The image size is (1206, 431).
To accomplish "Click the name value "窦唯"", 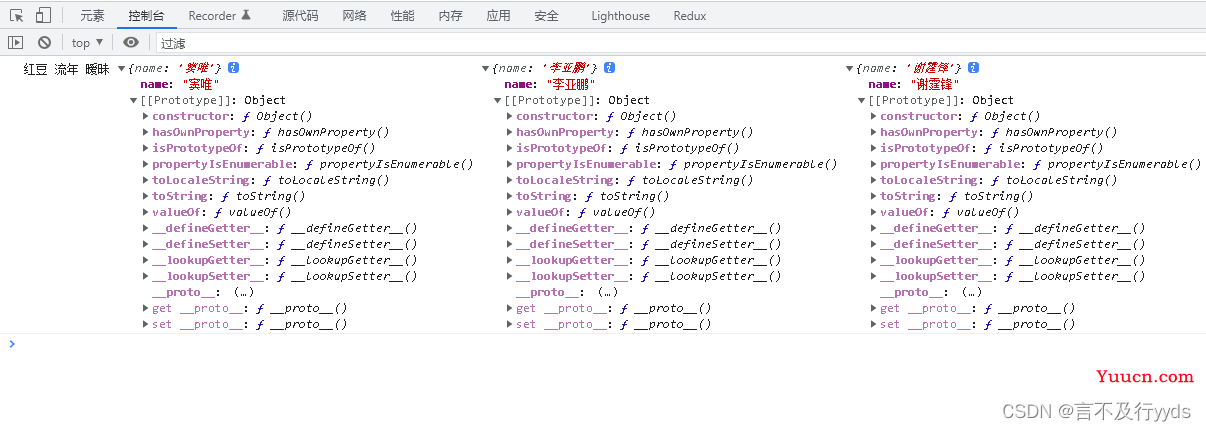I will pyautogui.click(x=202, y=84).
